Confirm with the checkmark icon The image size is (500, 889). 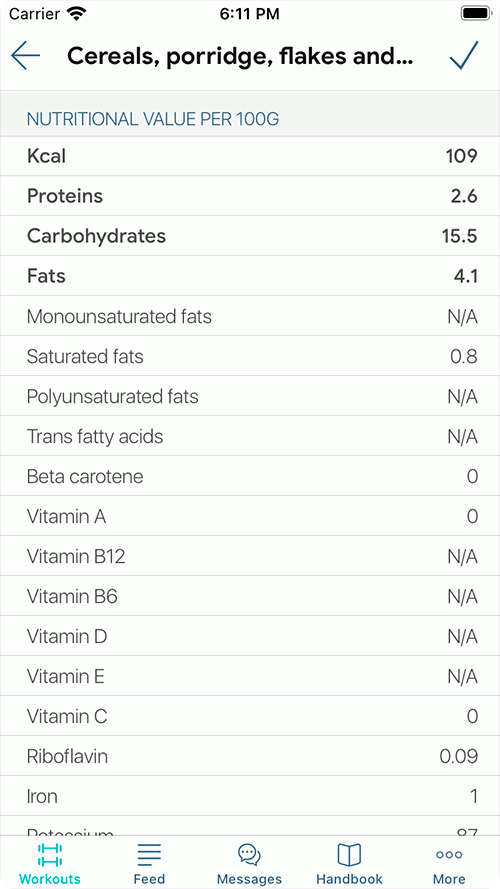point(464,55)
